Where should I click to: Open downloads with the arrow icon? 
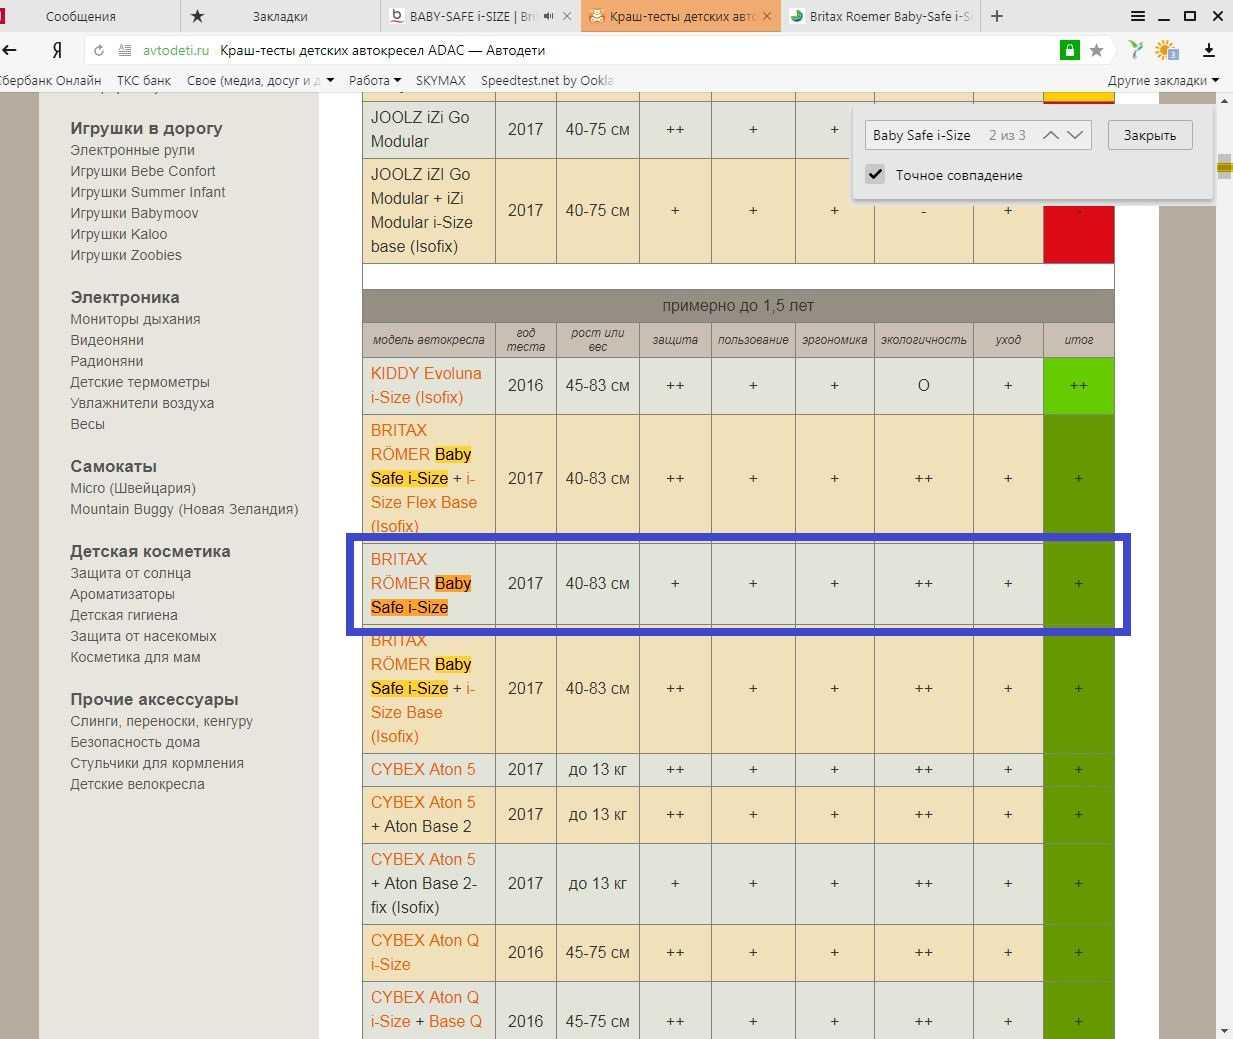(1208, 50)
